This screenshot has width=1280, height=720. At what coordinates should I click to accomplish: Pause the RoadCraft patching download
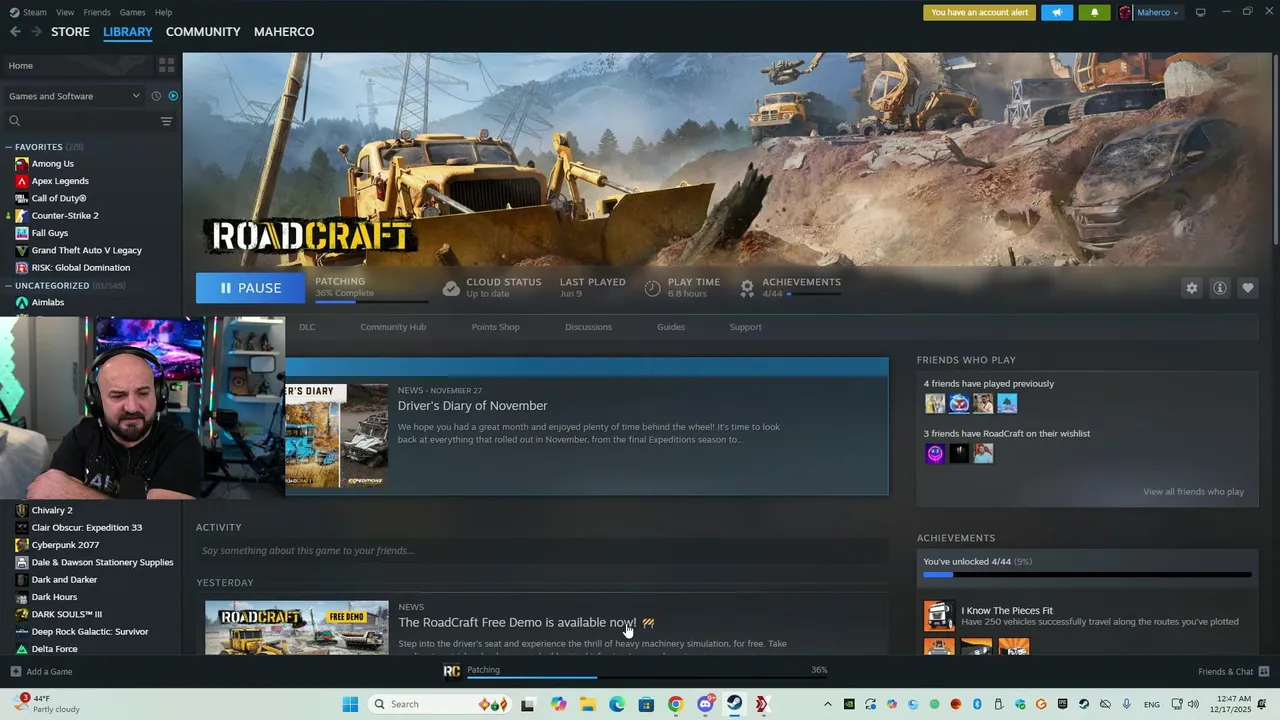pyautogui.click(x=250, y=288)
